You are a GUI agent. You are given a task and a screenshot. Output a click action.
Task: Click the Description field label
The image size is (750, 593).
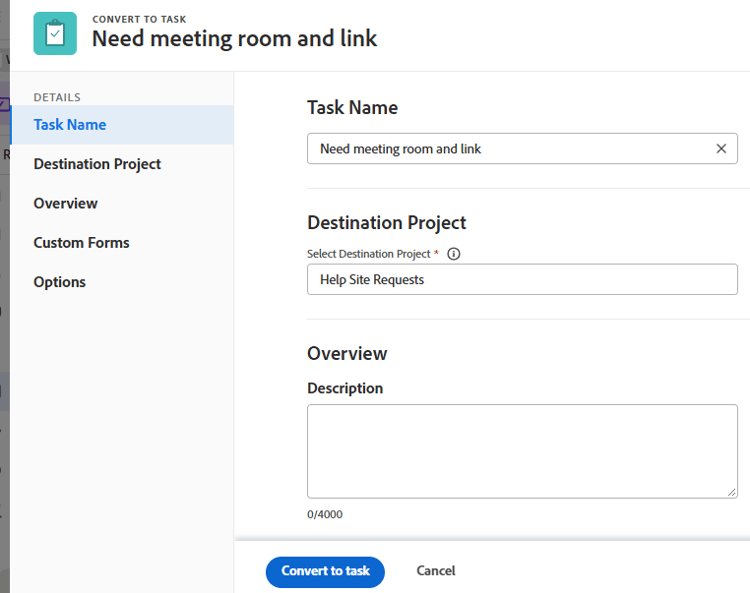pyautogui.click(x=345, y=388)
